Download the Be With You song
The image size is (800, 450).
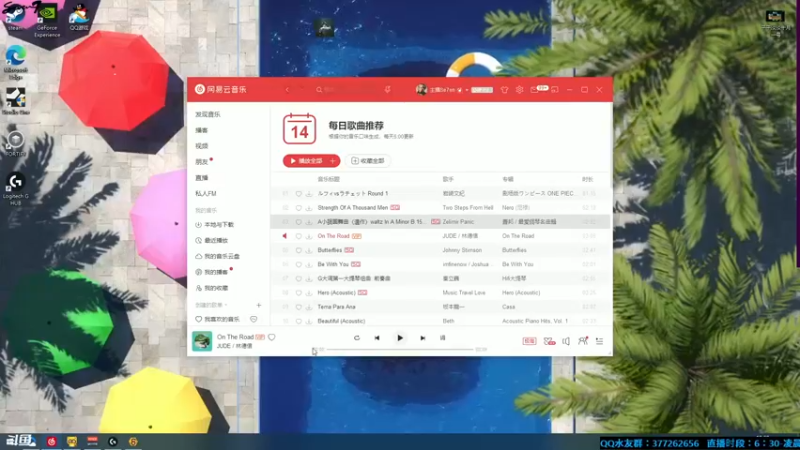[309, 264]
